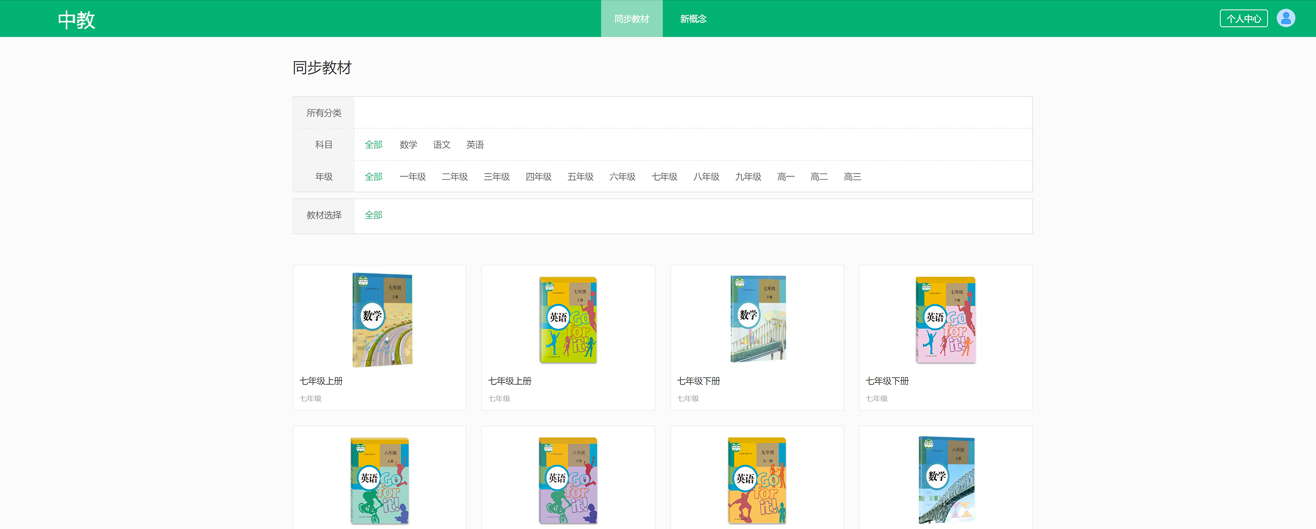Image resolution: width=1316 pixels, height=529 pixels.
Task: Open the 八年级 数学 bridge cover book
Action: (945, 481)
